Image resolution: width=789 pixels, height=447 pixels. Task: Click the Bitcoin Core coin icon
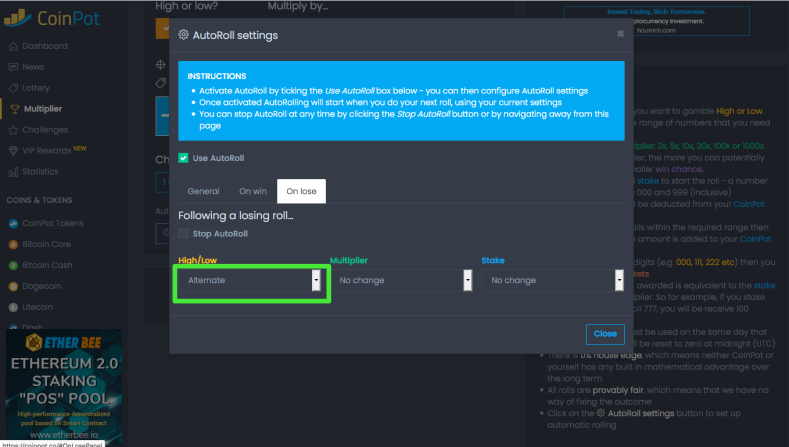coord(14,245)
